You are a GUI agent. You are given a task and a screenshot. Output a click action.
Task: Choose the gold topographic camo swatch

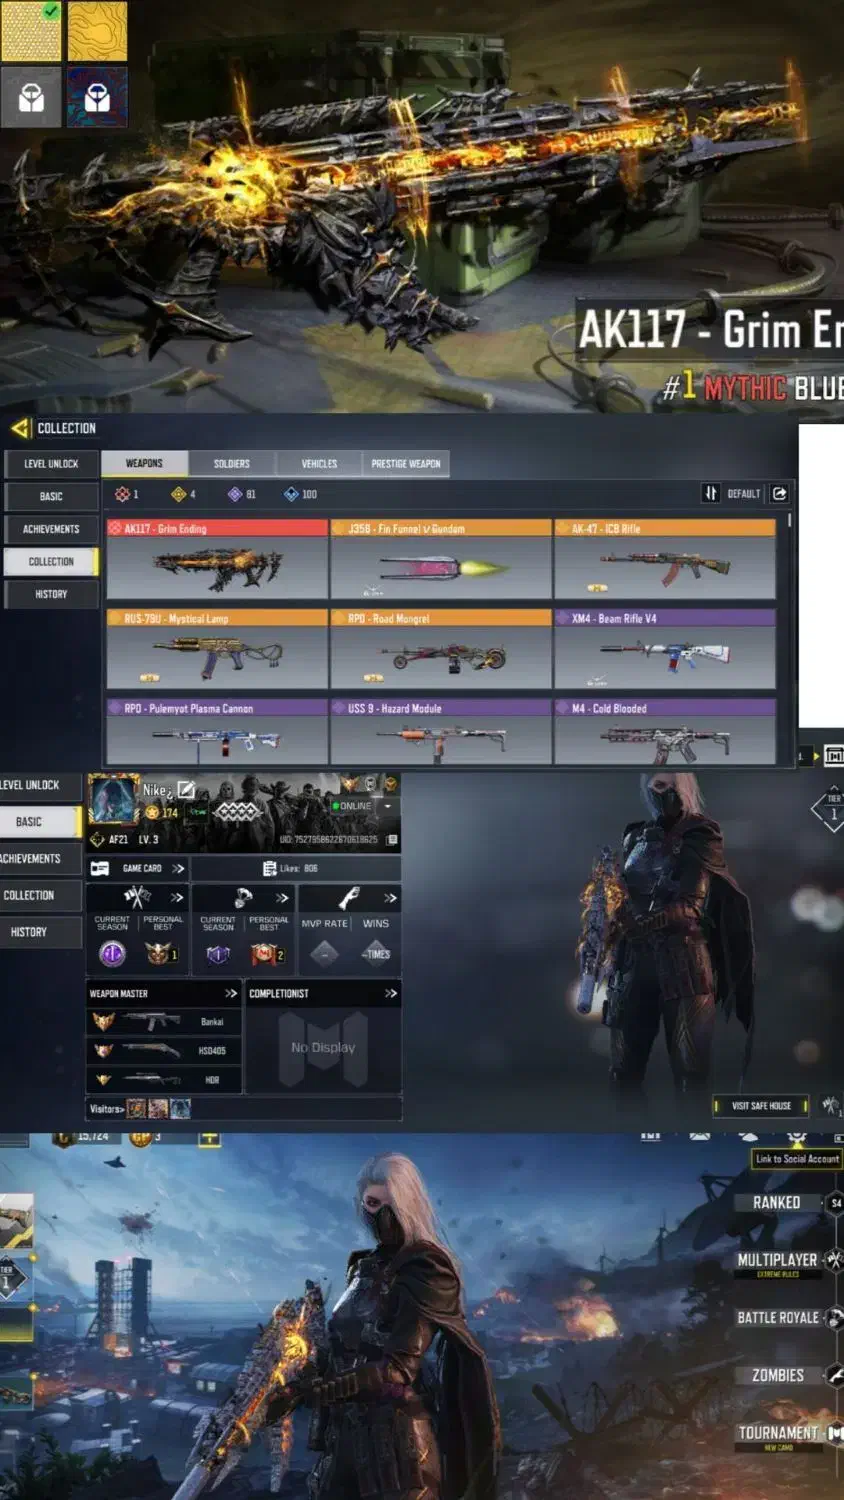click(x=97, y=31)
